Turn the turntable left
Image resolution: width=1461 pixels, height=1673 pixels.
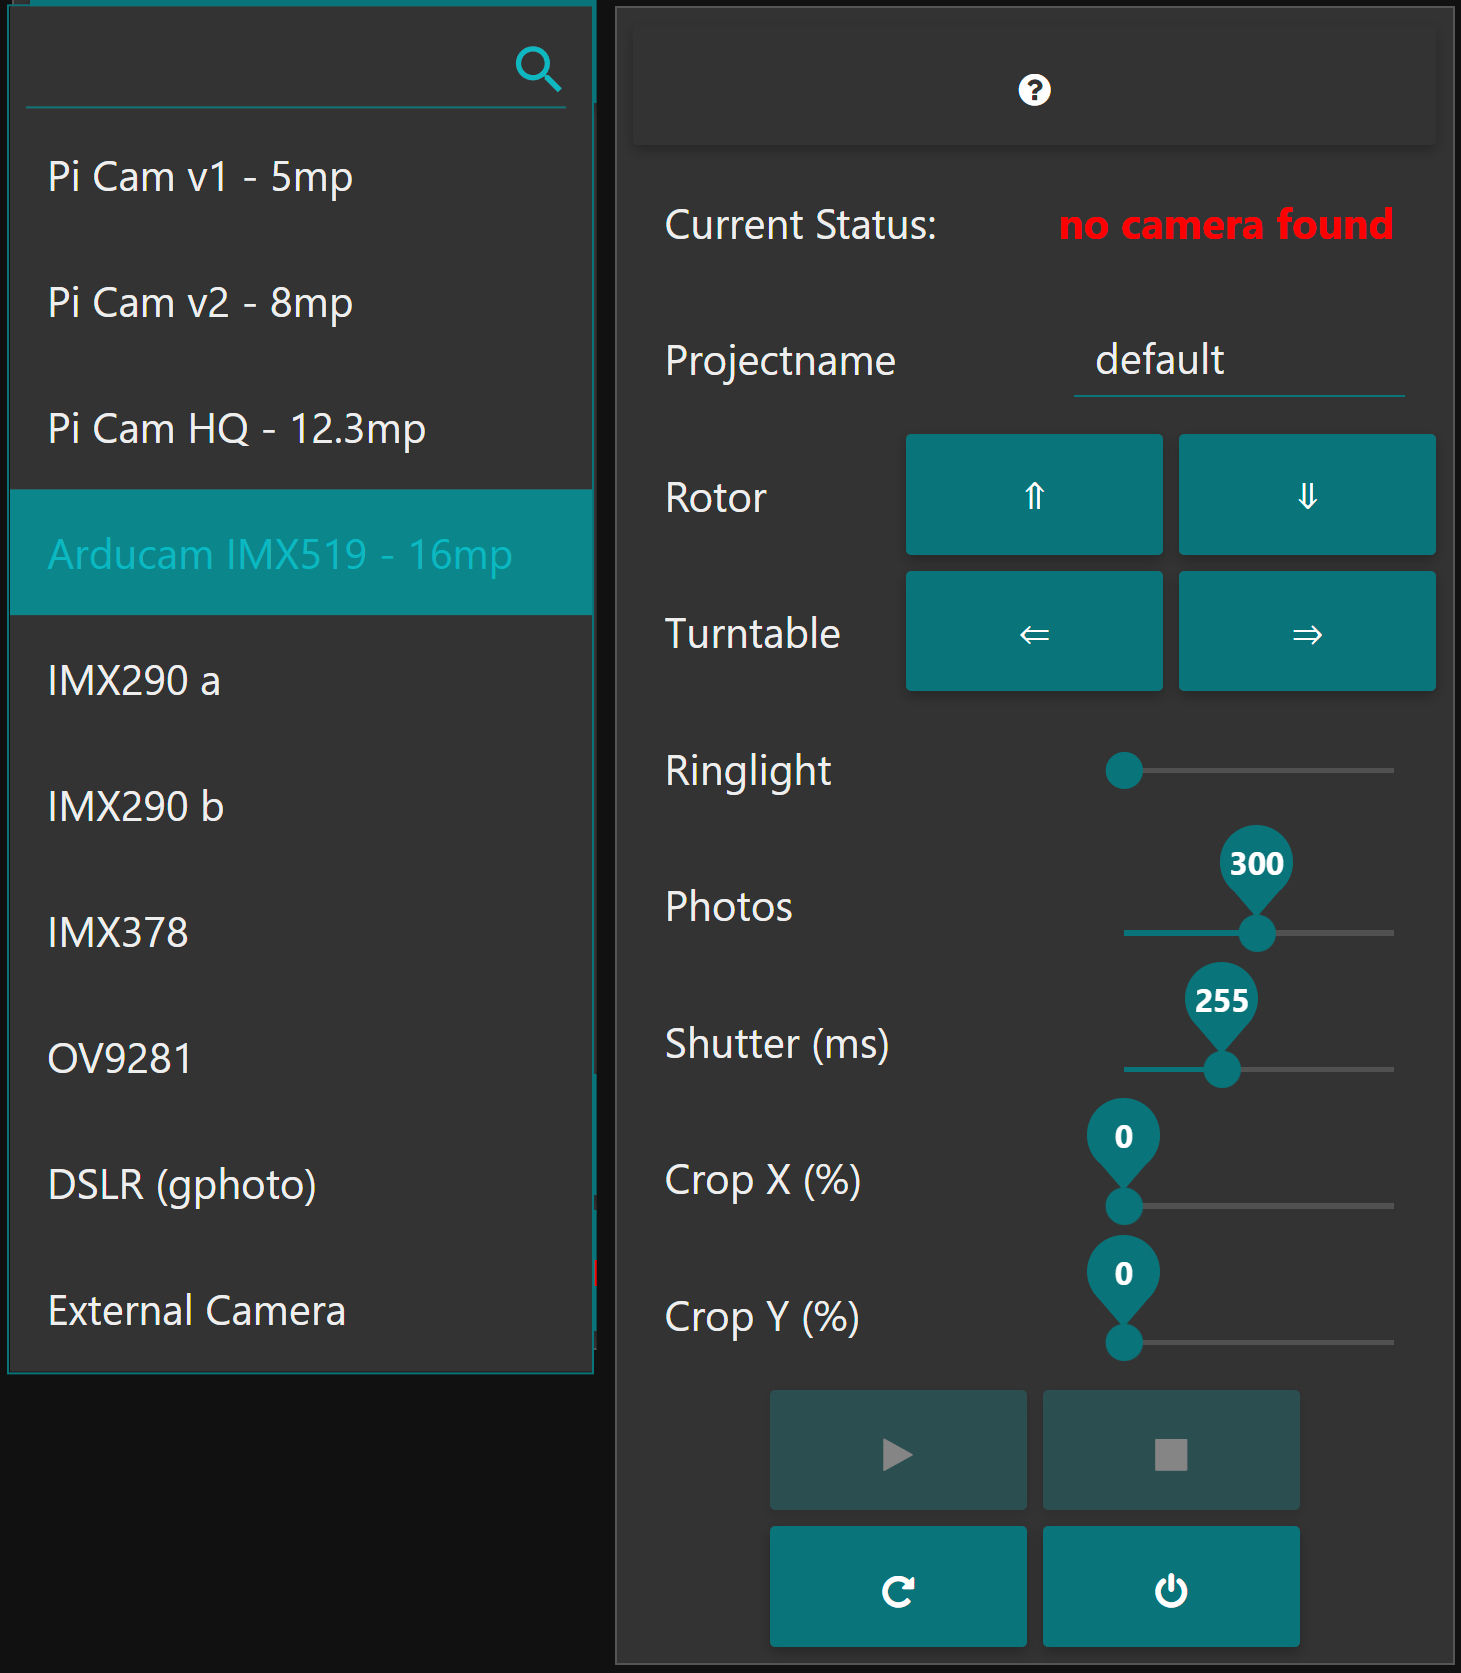click(x=1034, y=631)
